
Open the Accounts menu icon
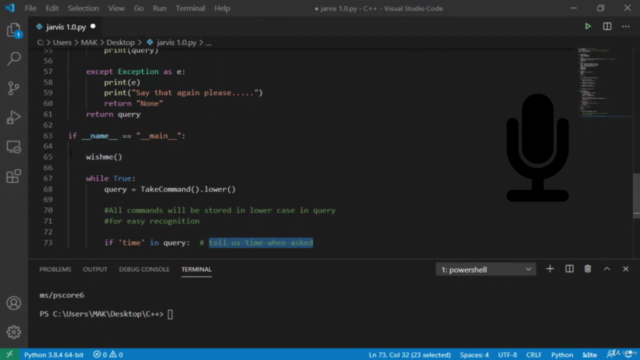13,303
